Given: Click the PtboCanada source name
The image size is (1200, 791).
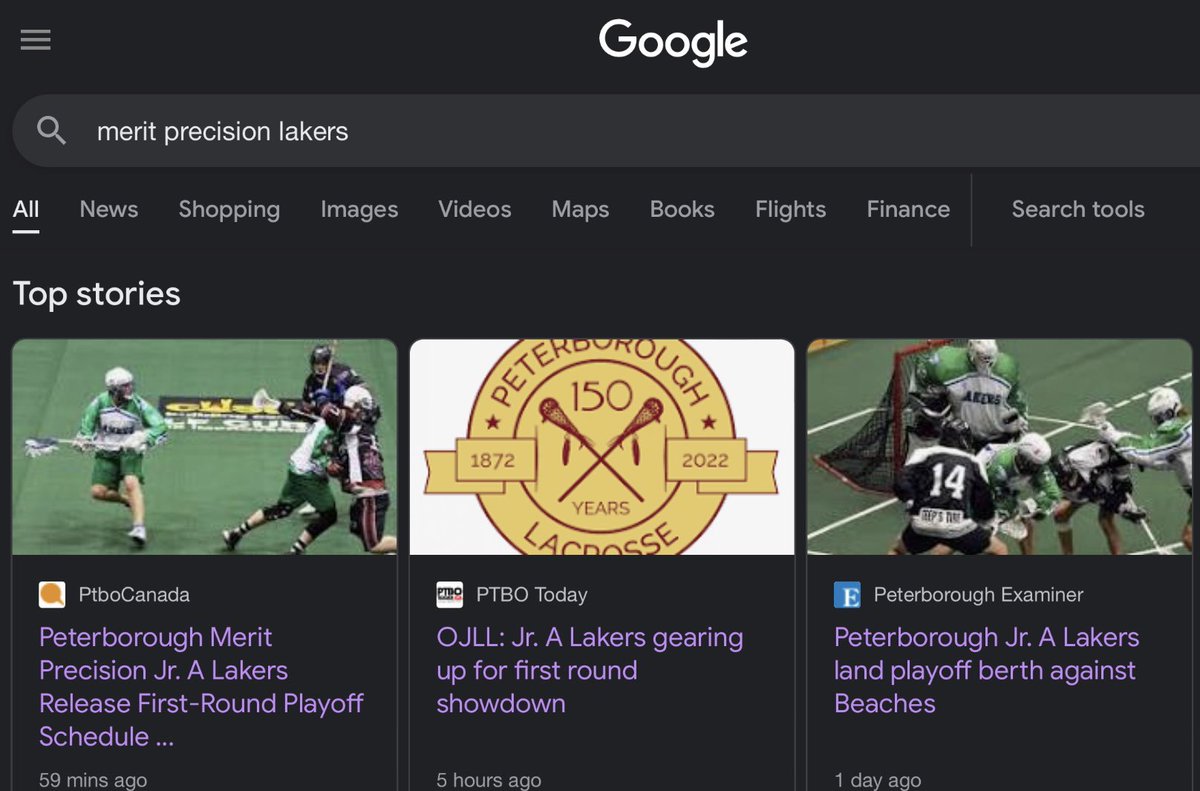Looking at the screenshot, I should (134, 595).
